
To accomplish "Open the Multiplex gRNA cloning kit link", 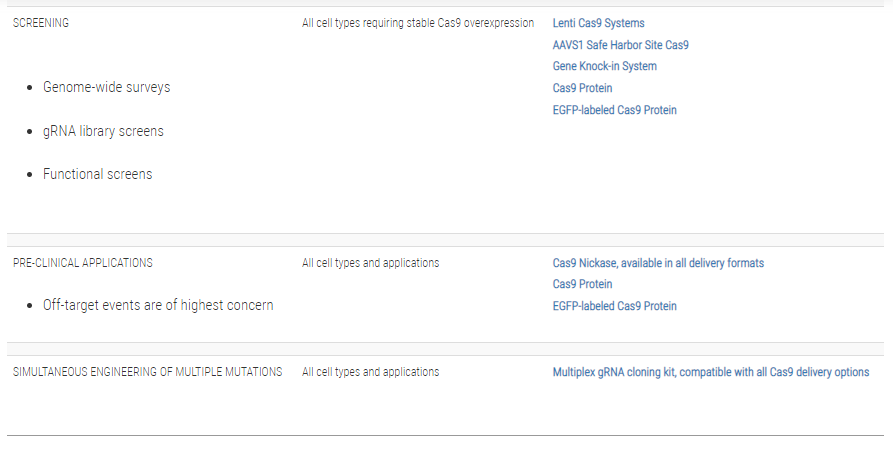I will [x=711, y=372].
